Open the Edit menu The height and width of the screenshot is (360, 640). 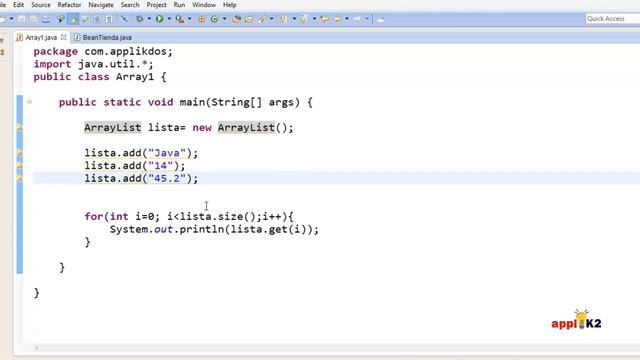tap(18, 5)
